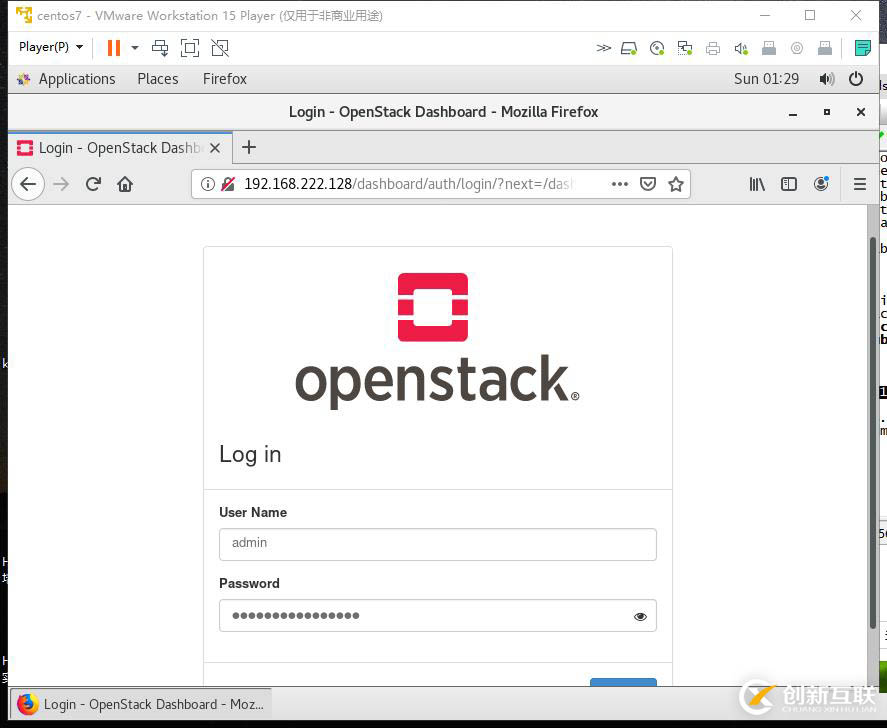Viewport: 887px width, 728px height.
Task: Open the GNOME volume control icon
Action: pyautogui.click(x=826, y=79)
